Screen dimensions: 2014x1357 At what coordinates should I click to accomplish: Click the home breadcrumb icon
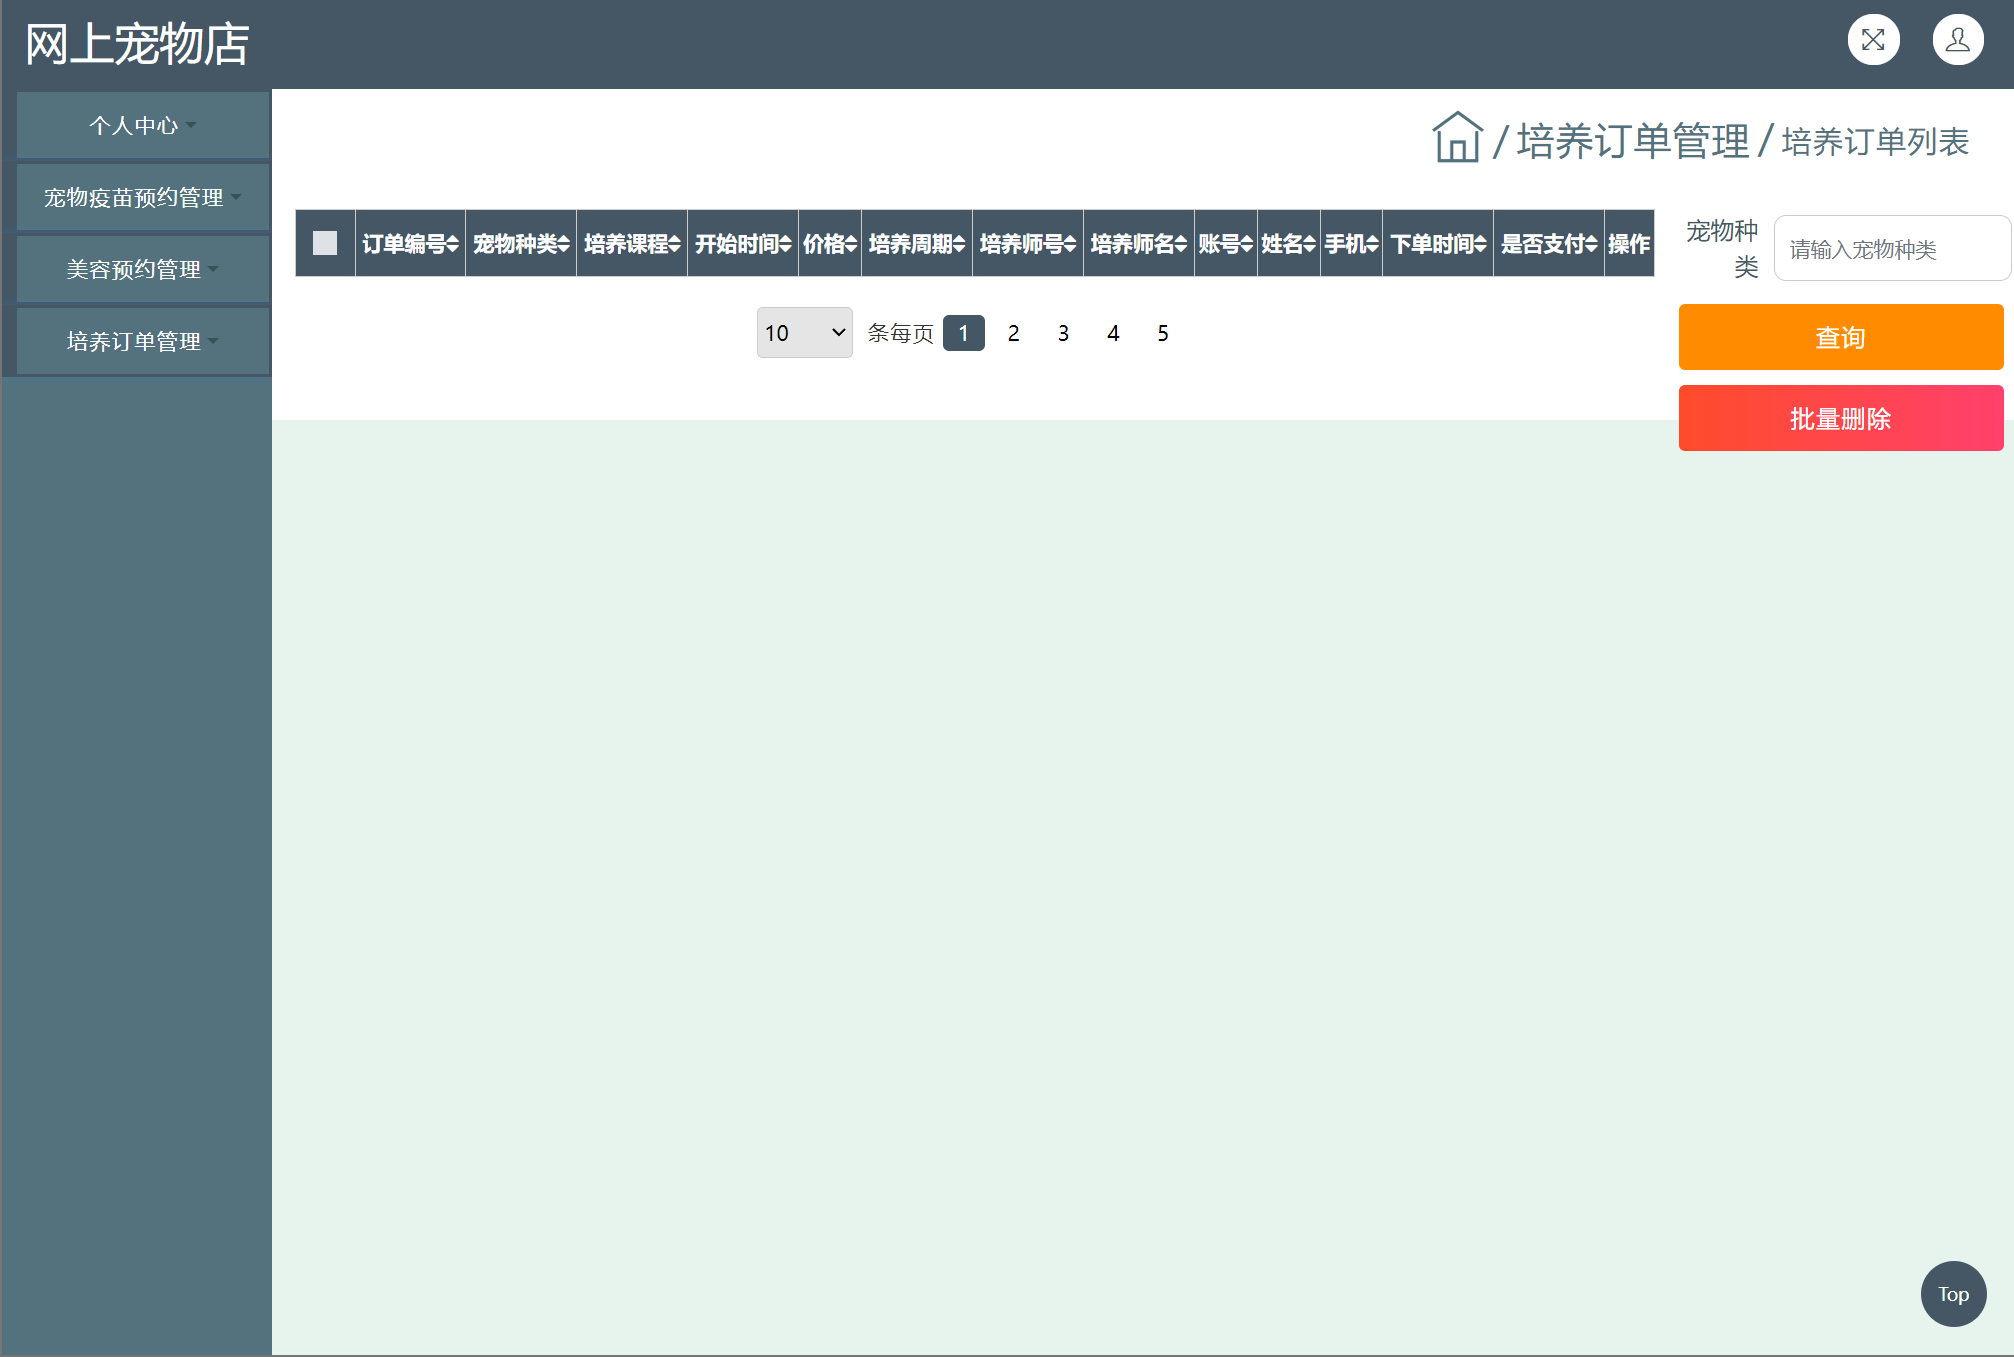click(1457, 138)
